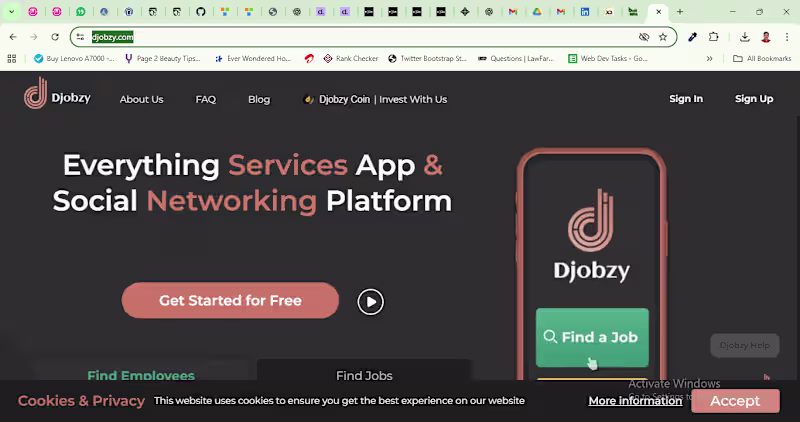Expand the tab search dropdown arrow
Image resolution: width=800 pixels, height=422 pixels.
pos(11,12)
